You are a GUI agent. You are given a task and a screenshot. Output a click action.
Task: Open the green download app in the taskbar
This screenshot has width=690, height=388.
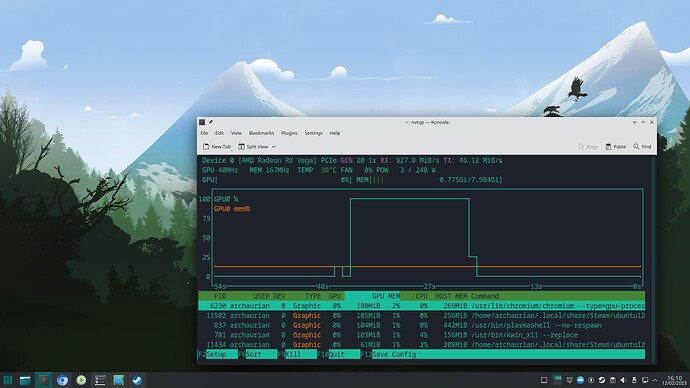(x=81, y=380)
